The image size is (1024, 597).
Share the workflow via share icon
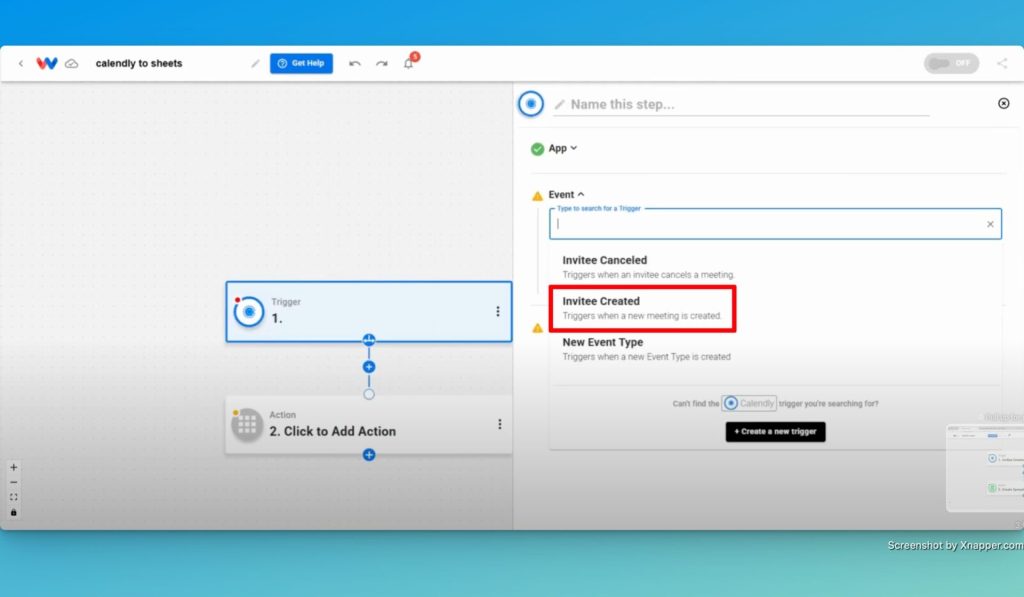(x=1002, y=63)
